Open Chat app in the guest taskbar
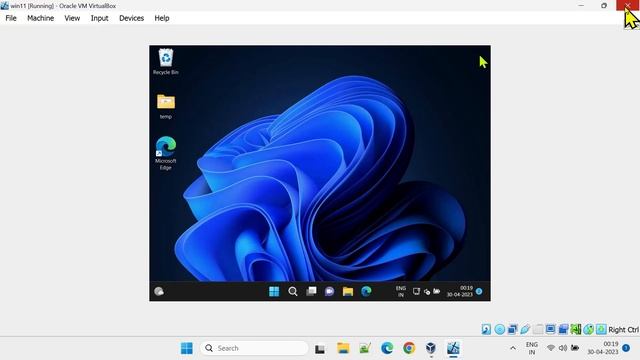The height and width of the screenshot is (360, 640). (x=329, y=291)
